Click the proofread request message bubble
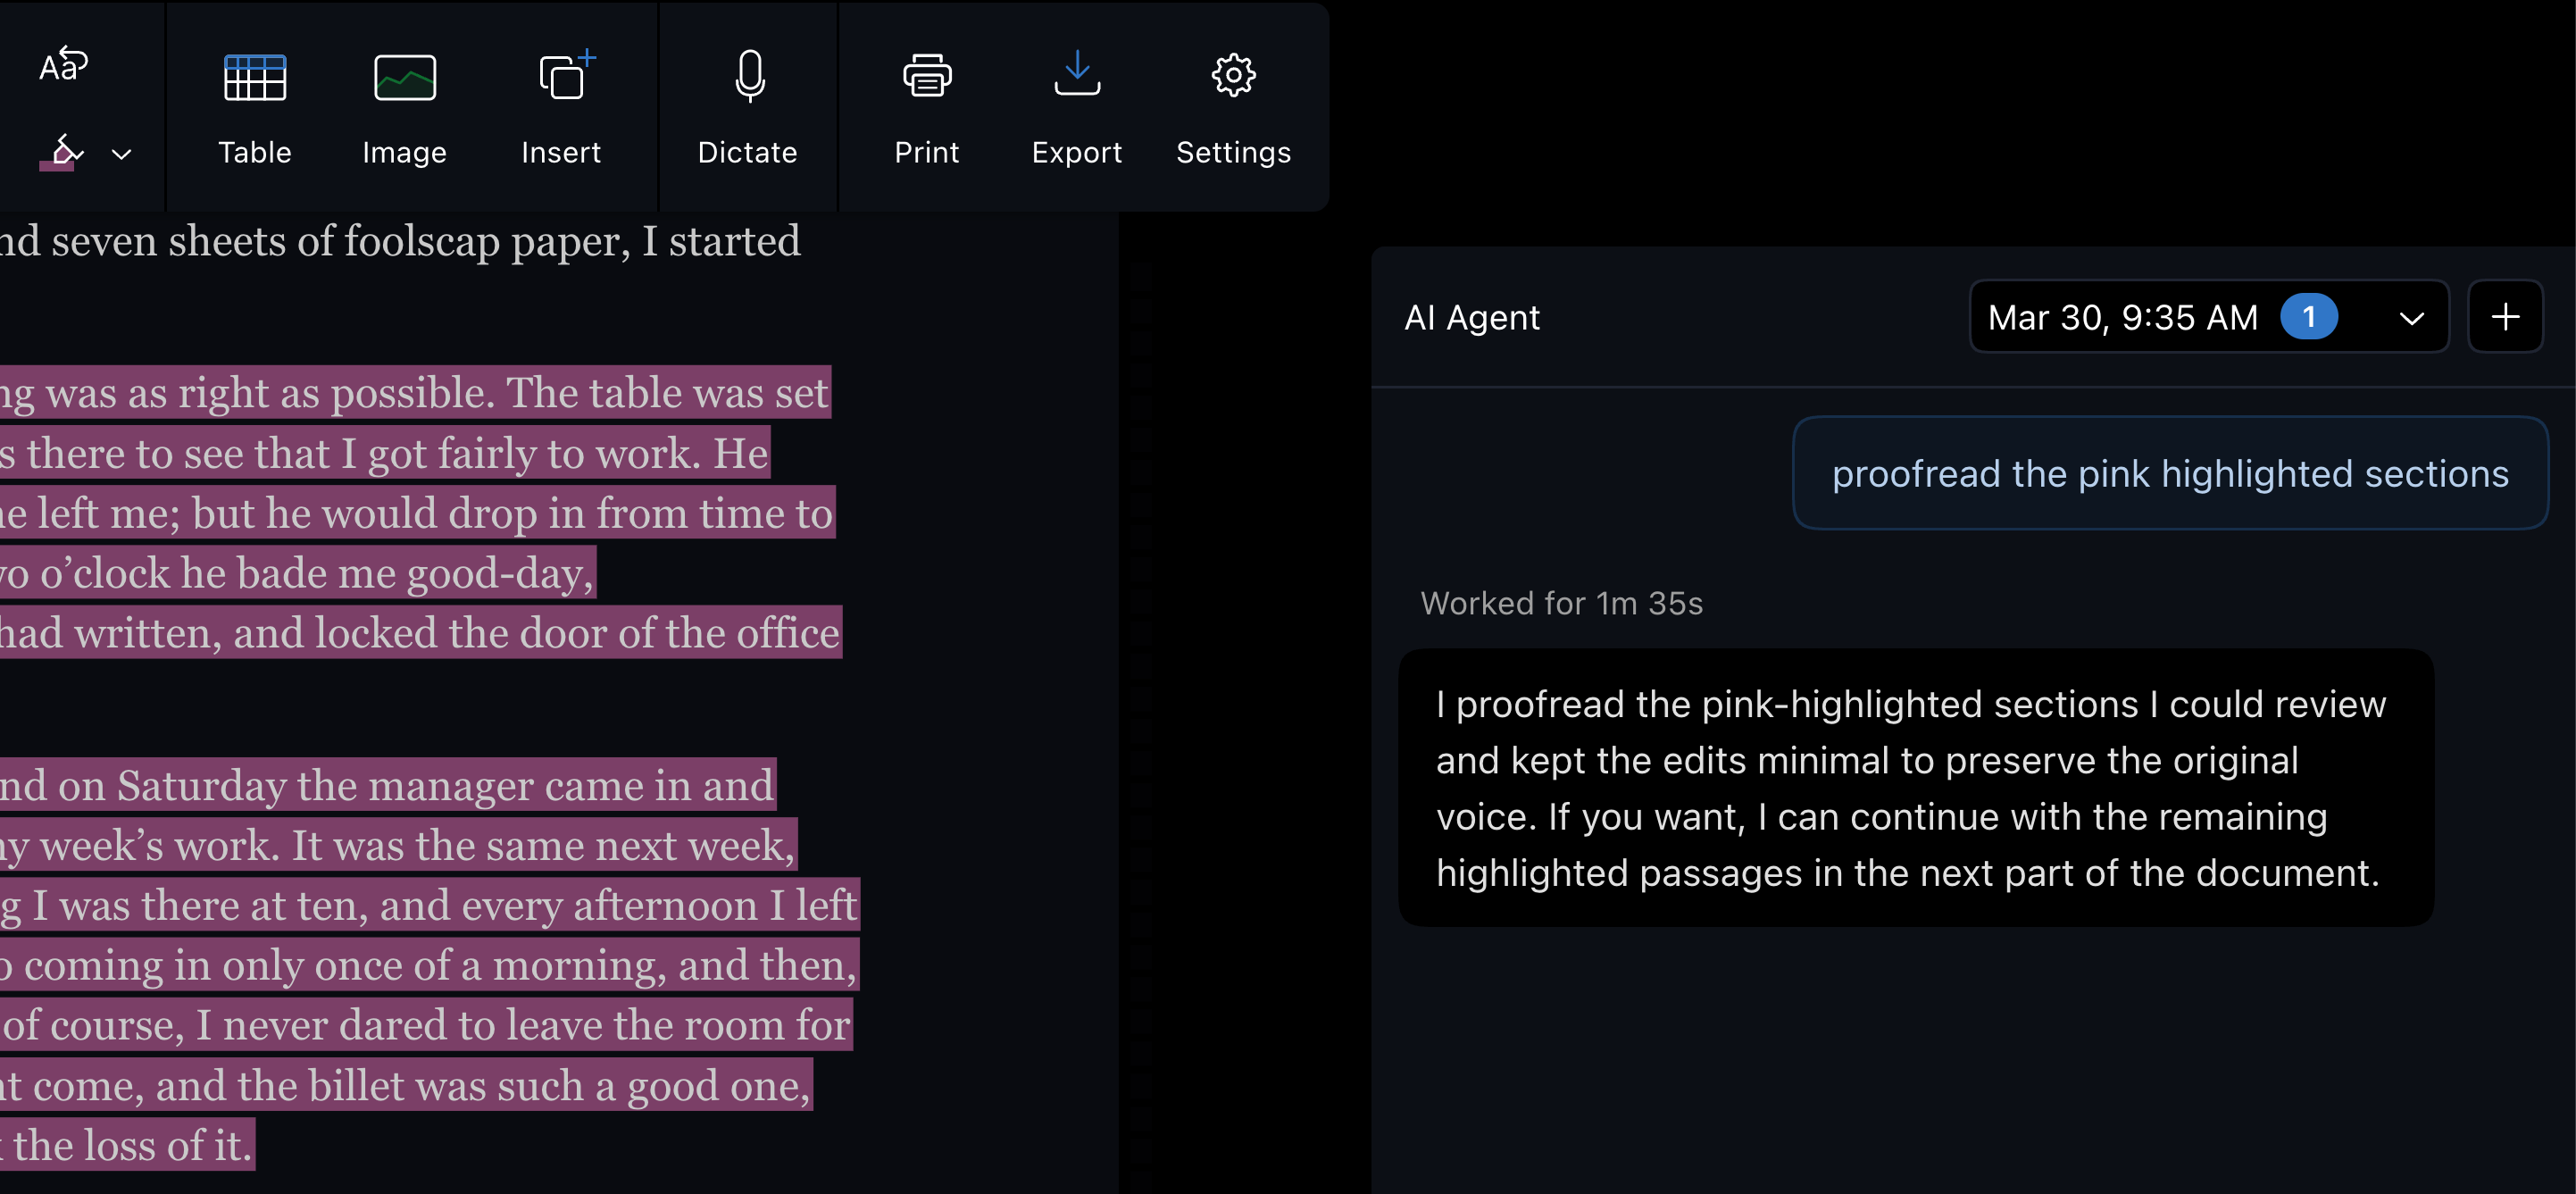 [x=2170, y=473]
